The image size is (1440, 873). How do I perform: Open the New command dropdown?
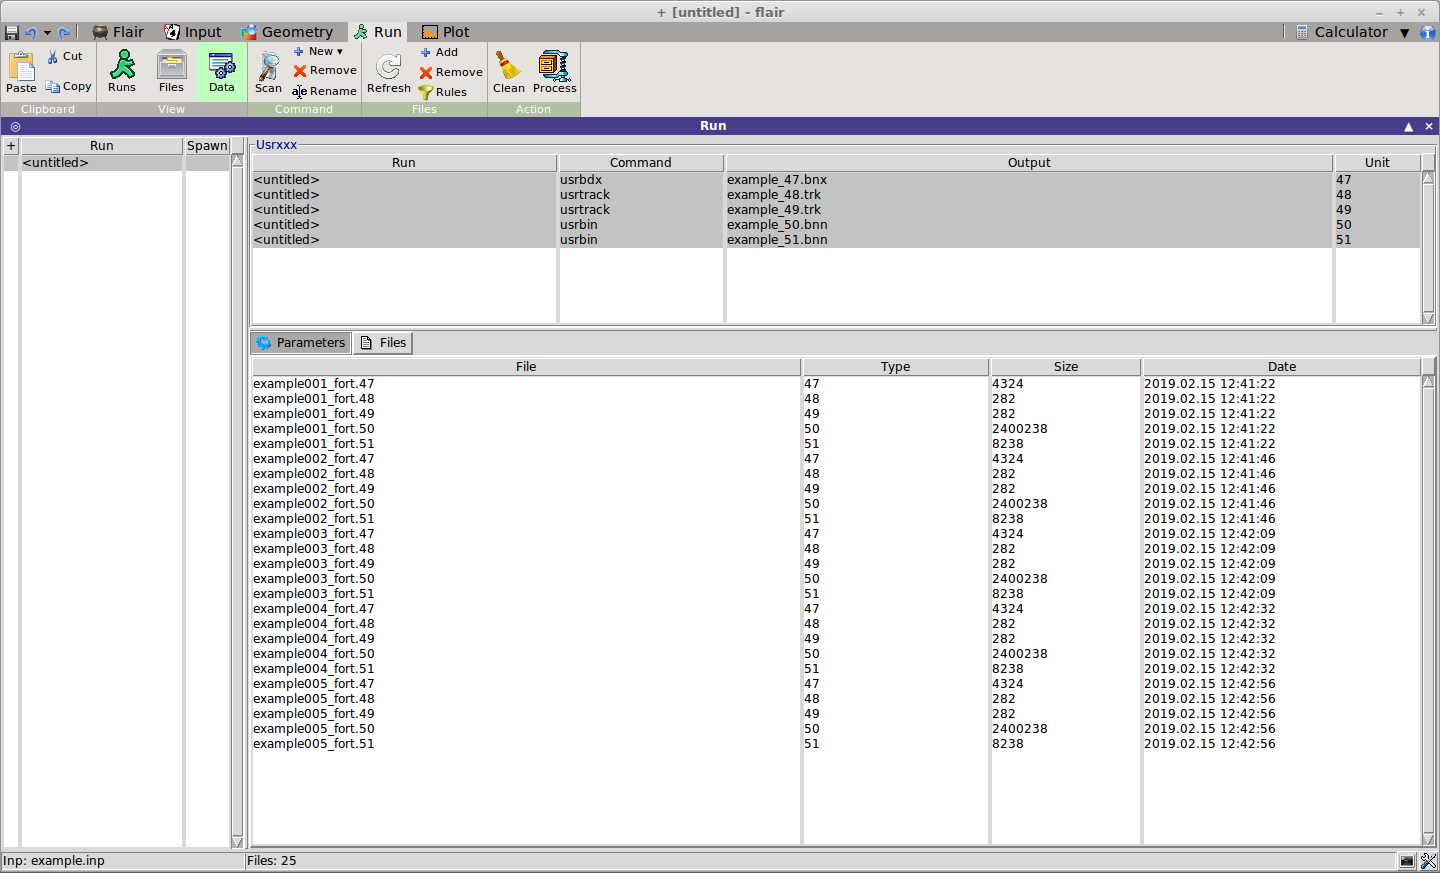point(318,51)
